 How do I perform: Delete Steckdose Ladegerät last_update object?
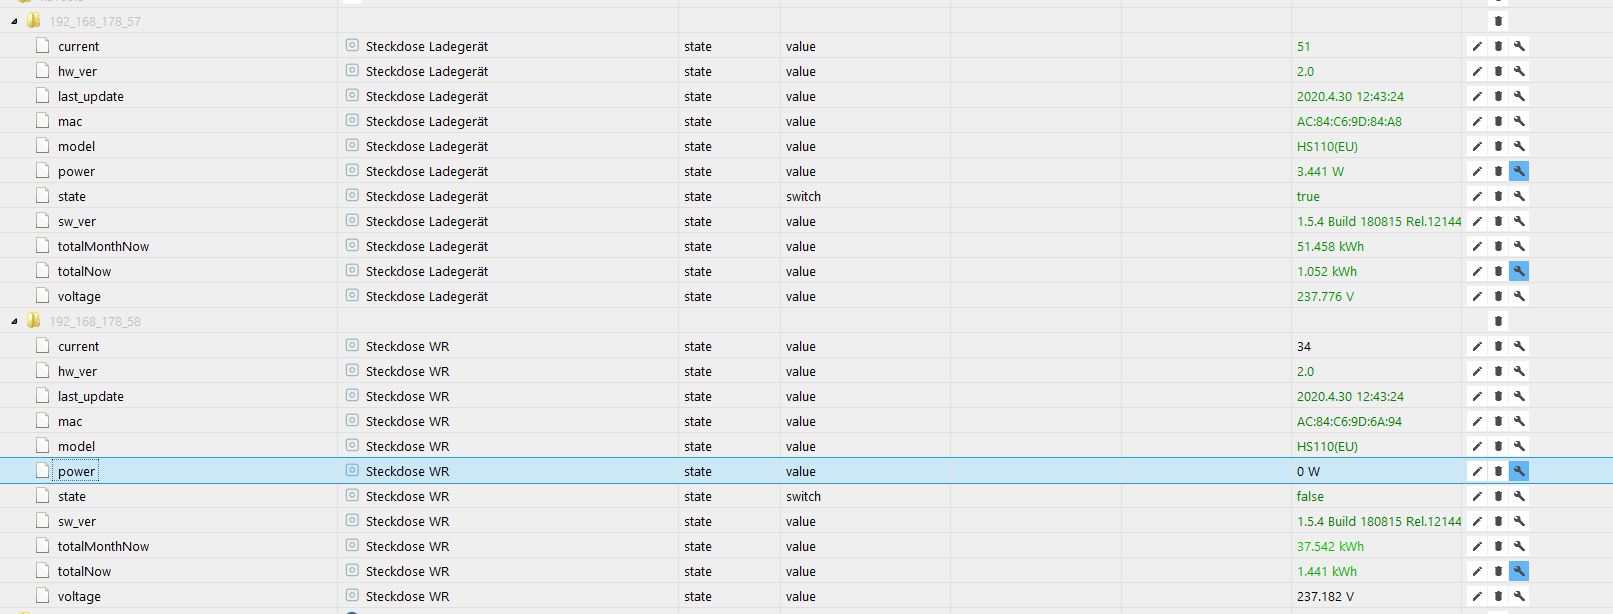1498,96
